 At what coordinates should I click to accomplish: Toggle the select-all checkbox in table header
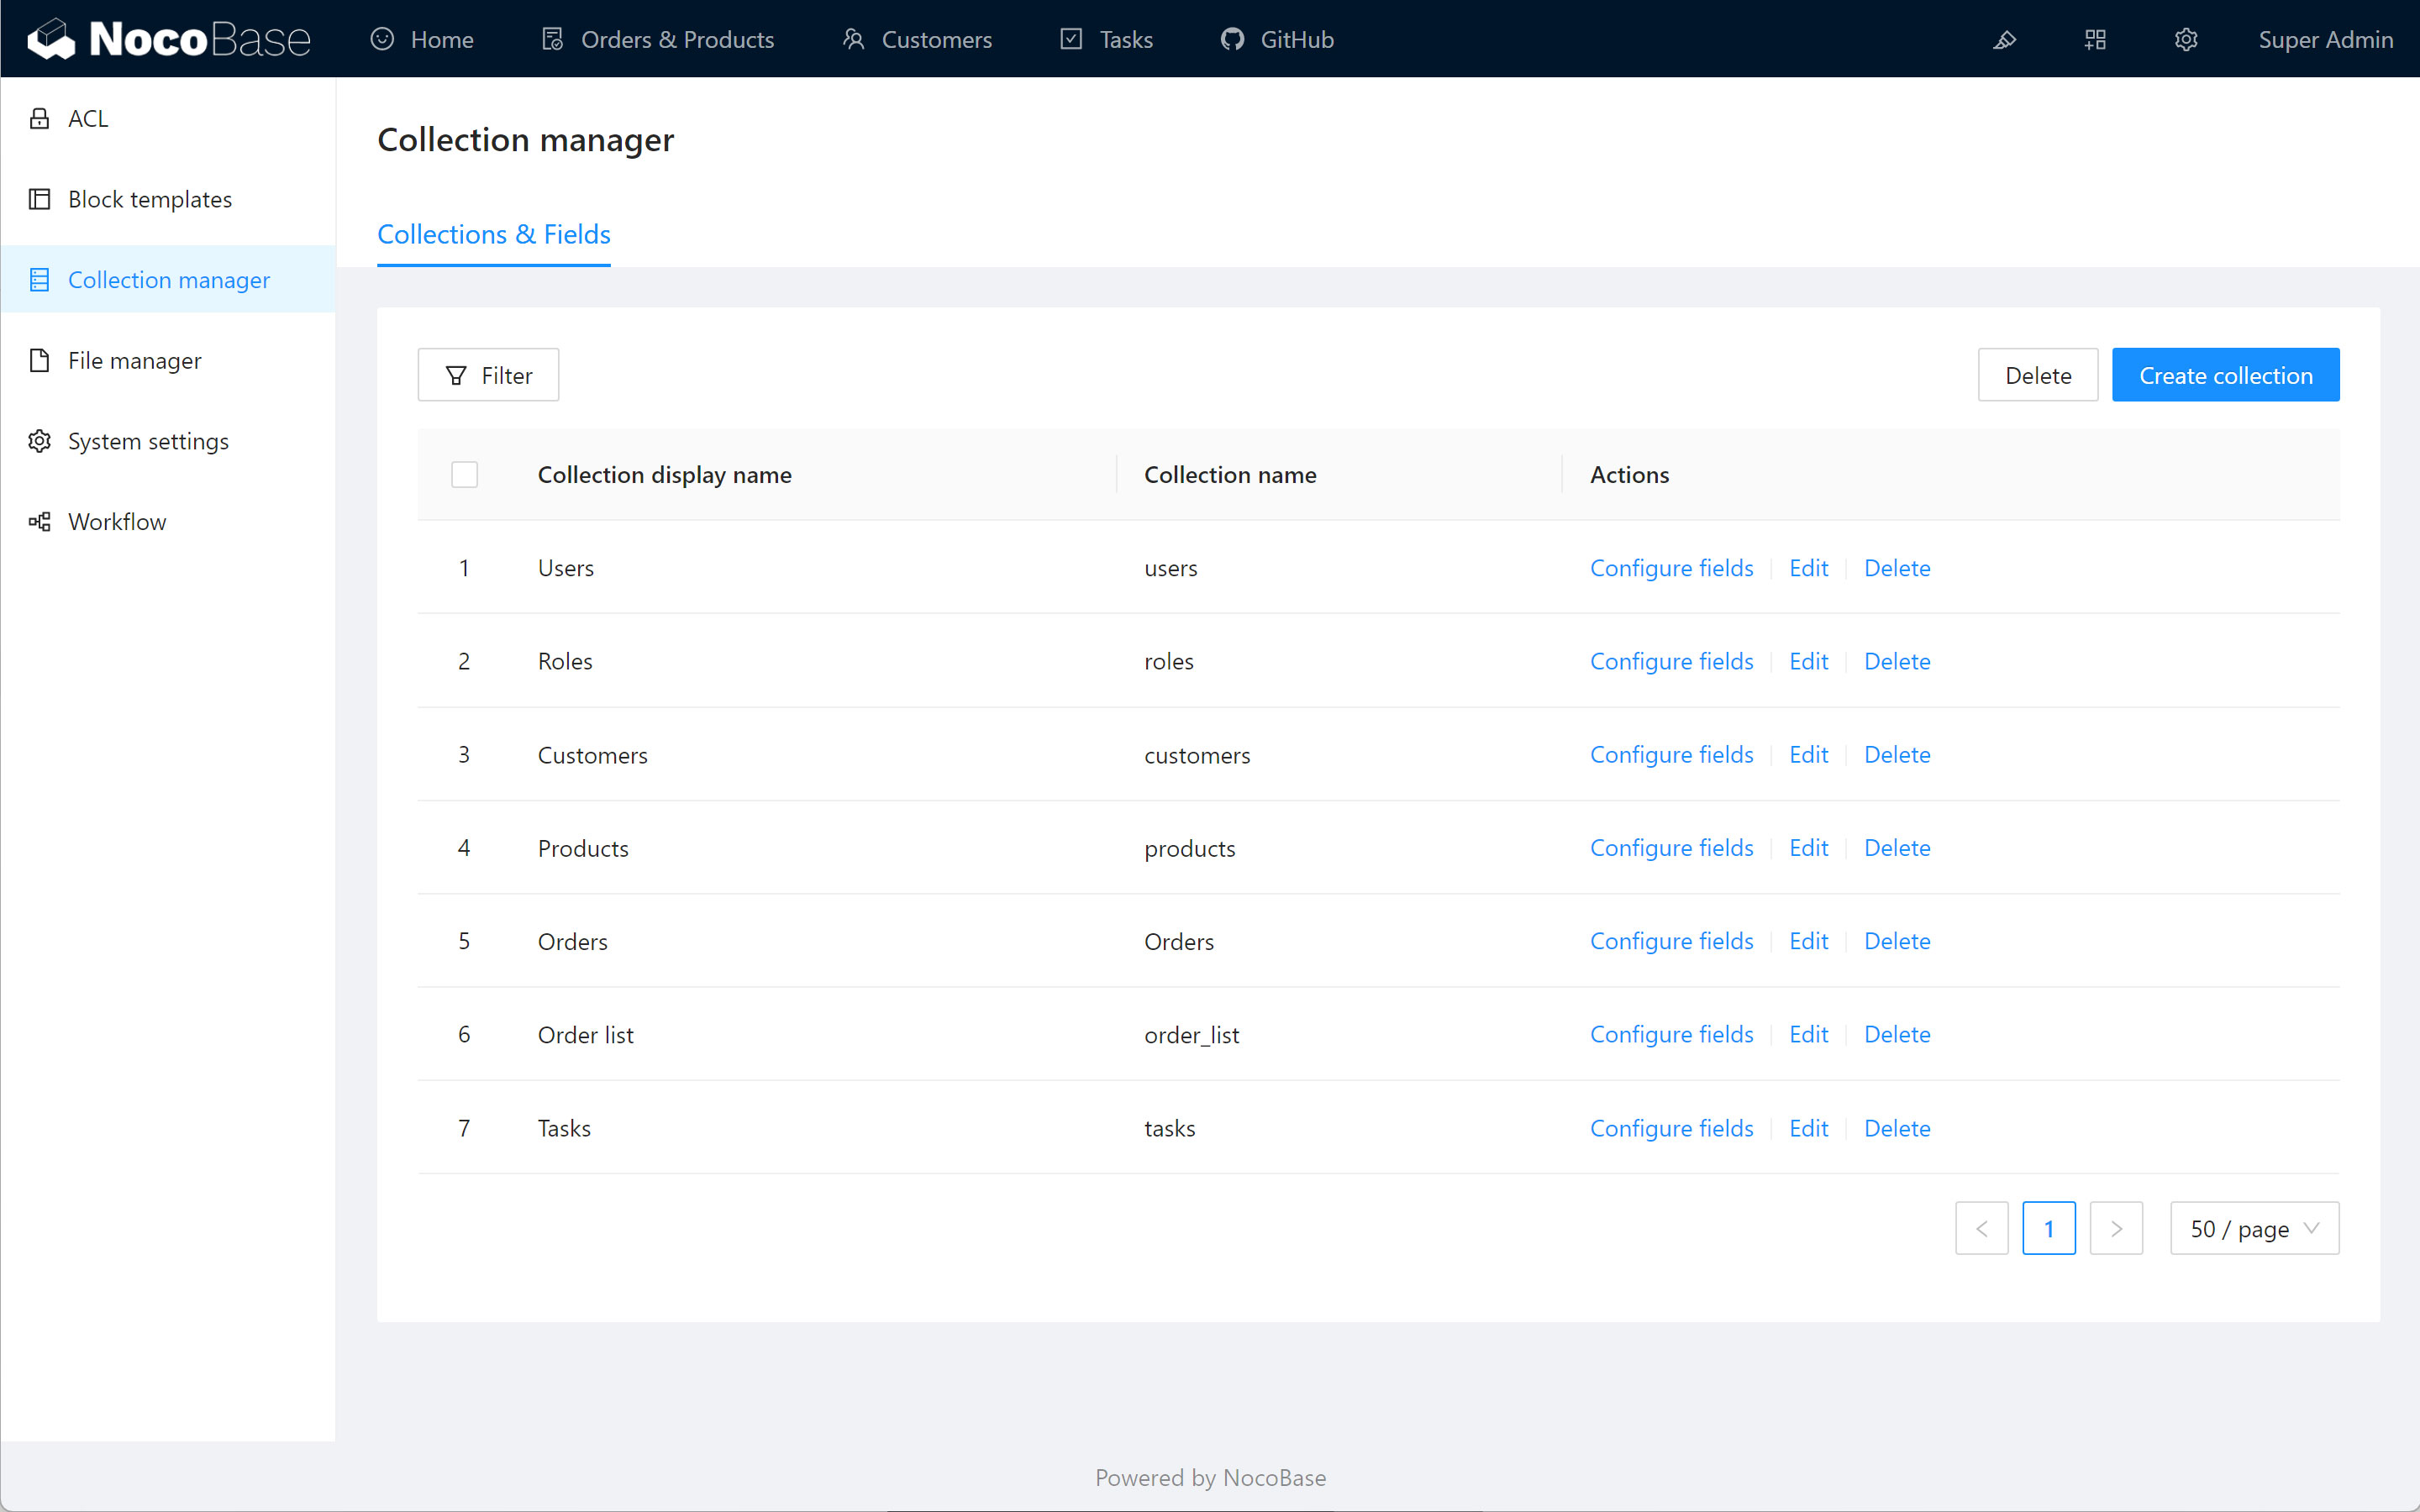[x=464, y=474]
